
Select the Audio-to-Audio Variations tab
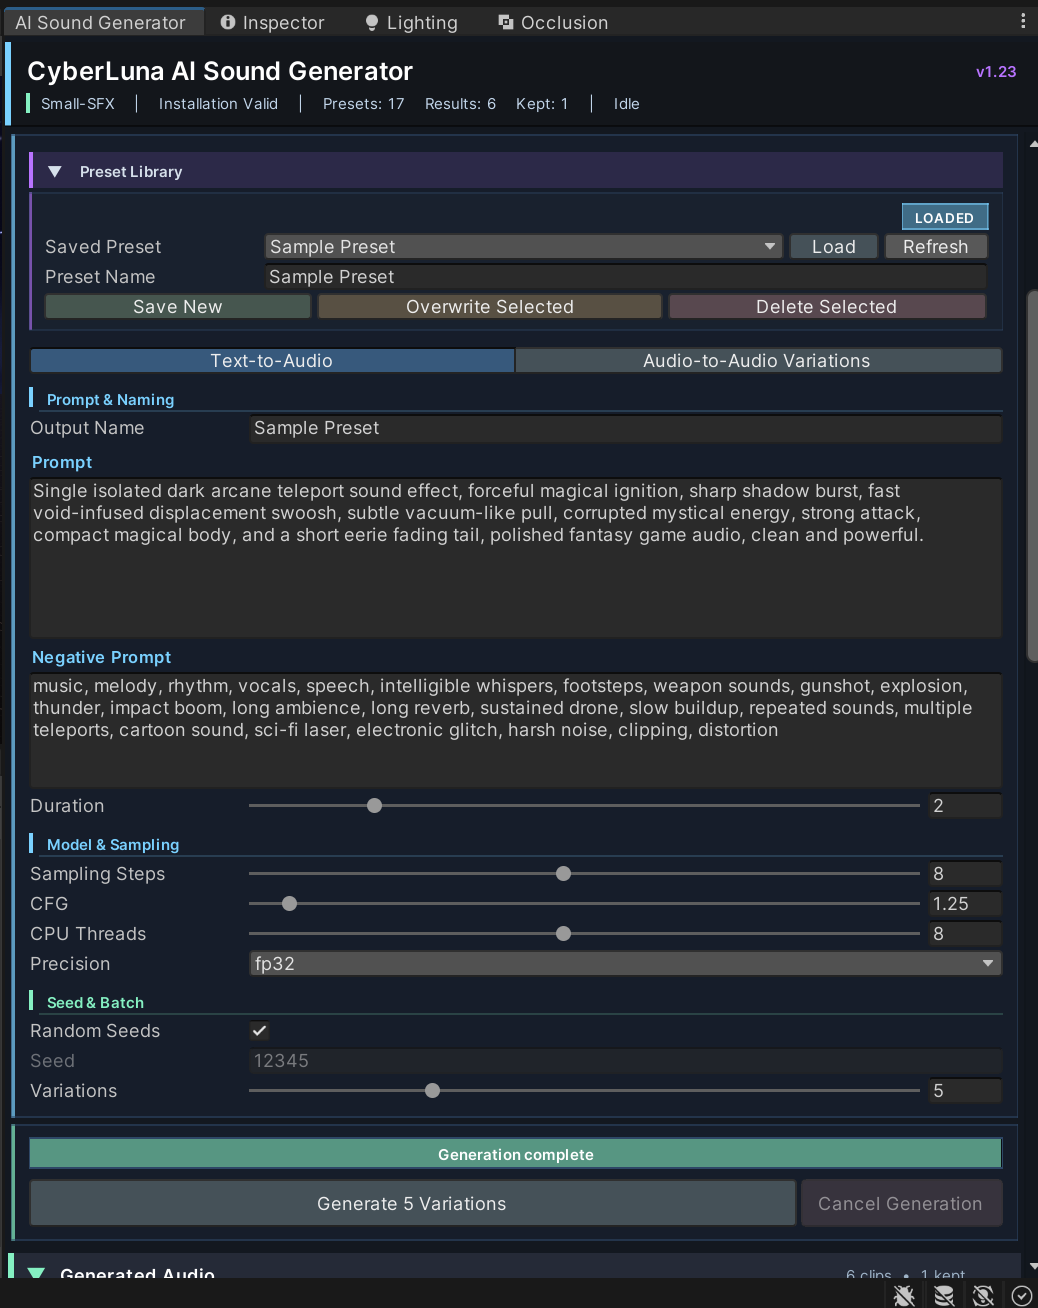[x=758, y=361]
